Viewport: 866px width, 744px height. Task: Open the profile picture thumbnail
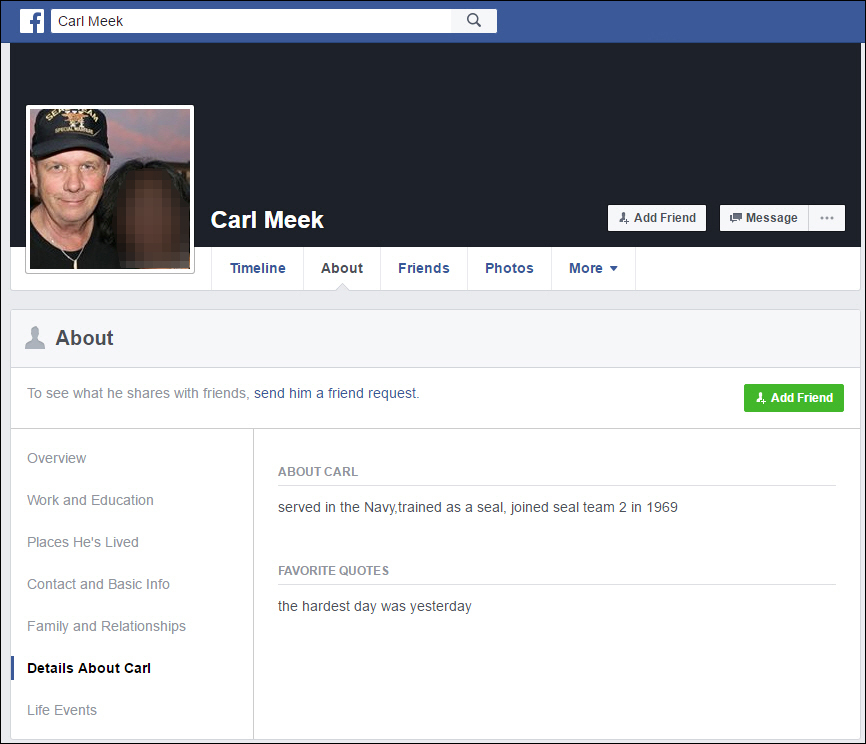(110, 189)
